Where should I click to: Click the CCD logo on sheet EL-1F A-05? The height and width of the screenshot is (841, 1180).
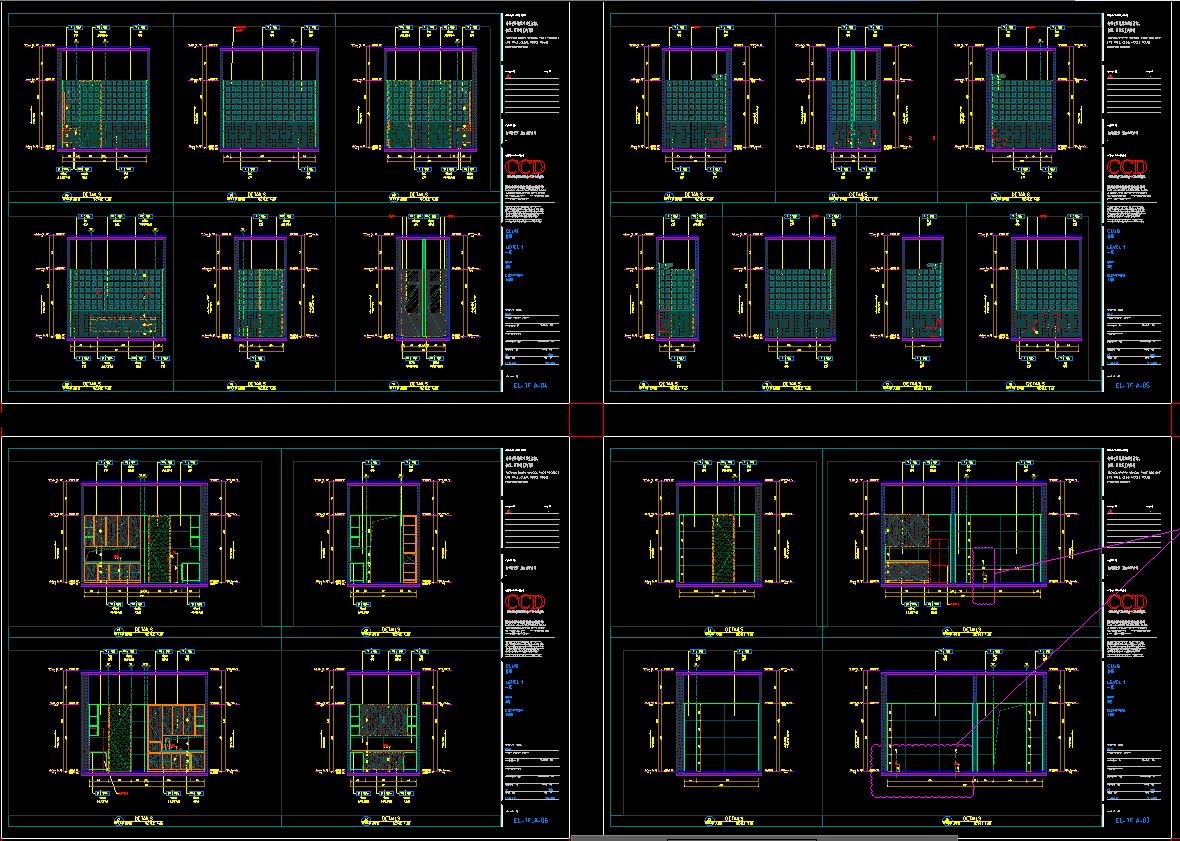pos(1127,167)
